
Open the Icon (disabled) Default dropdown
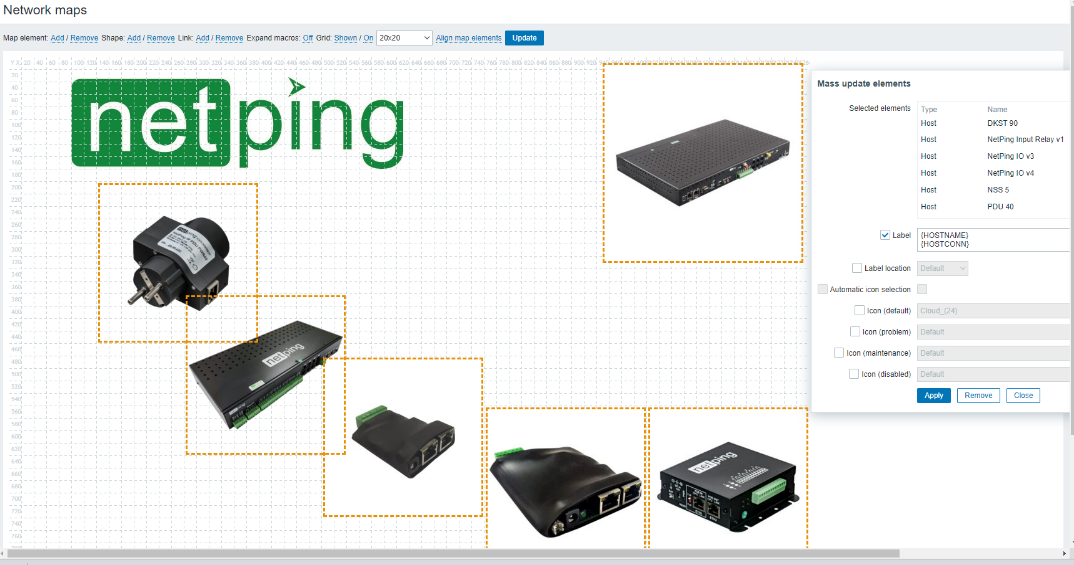click(993, 375)
